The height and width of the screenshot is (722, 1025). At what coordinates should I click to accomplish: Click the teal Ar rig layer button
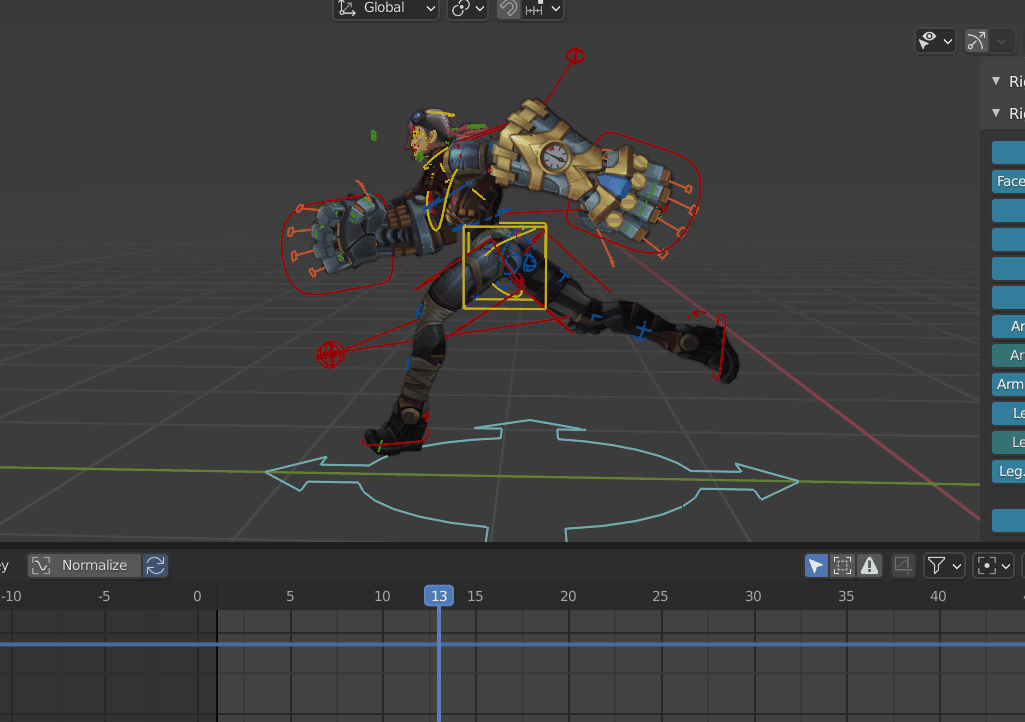1009,355
